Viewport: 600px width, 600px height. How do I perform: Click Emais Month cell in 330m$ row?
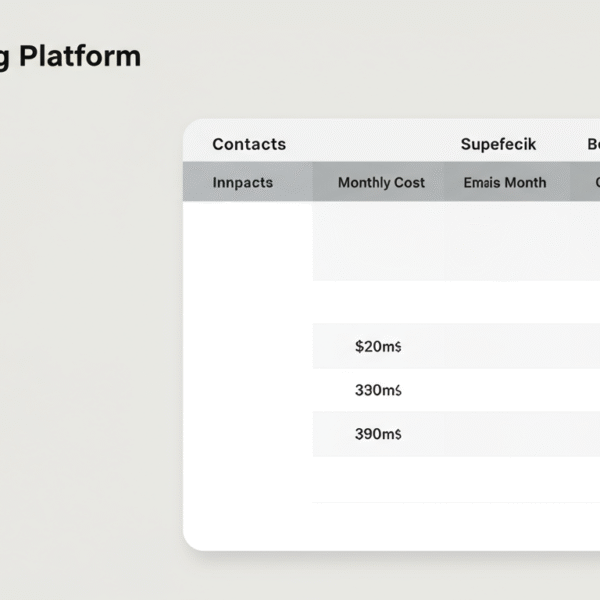coord(505,390)
